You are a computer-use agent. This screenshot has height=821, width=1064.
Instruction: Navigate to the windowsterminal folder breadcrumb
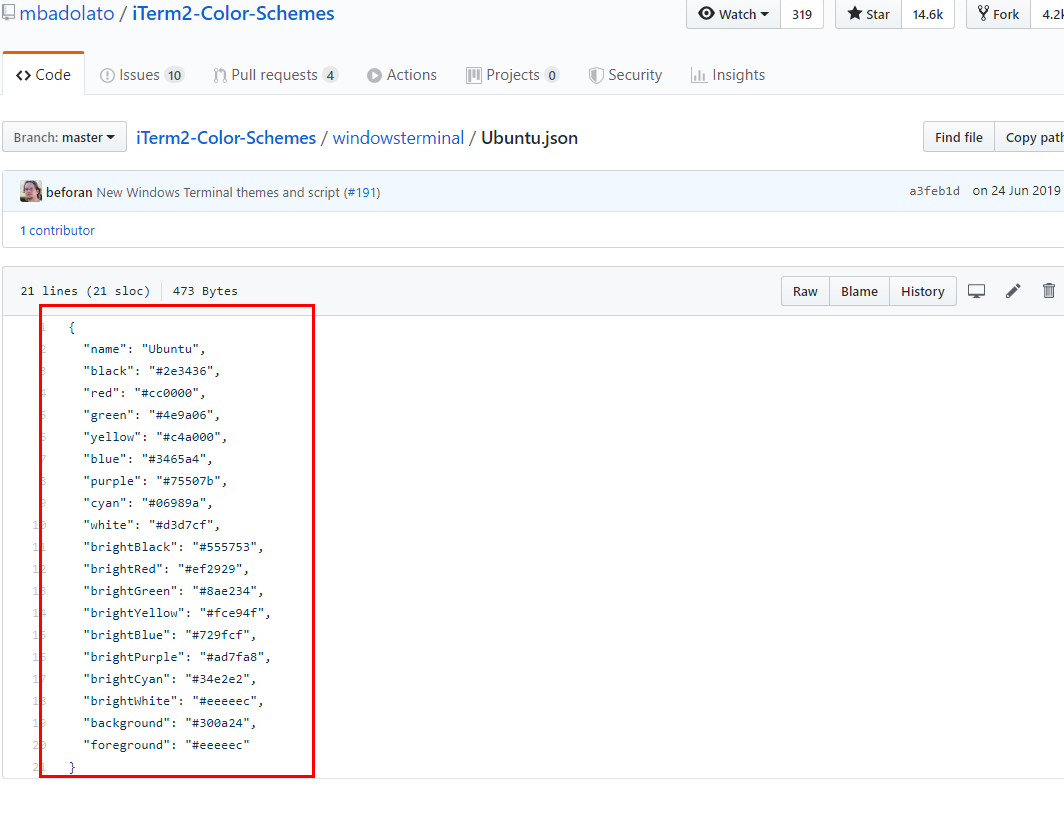click(398, 137)
